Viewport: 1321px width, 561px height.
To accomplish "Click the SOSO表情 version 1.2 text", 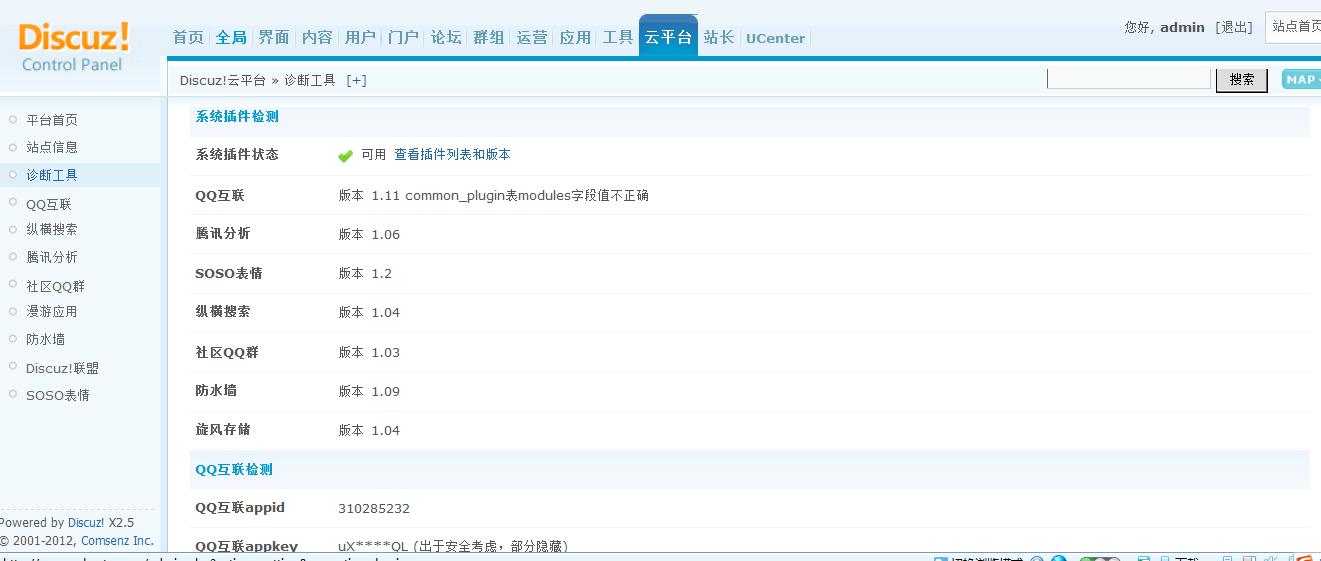I will coord(365,273).
